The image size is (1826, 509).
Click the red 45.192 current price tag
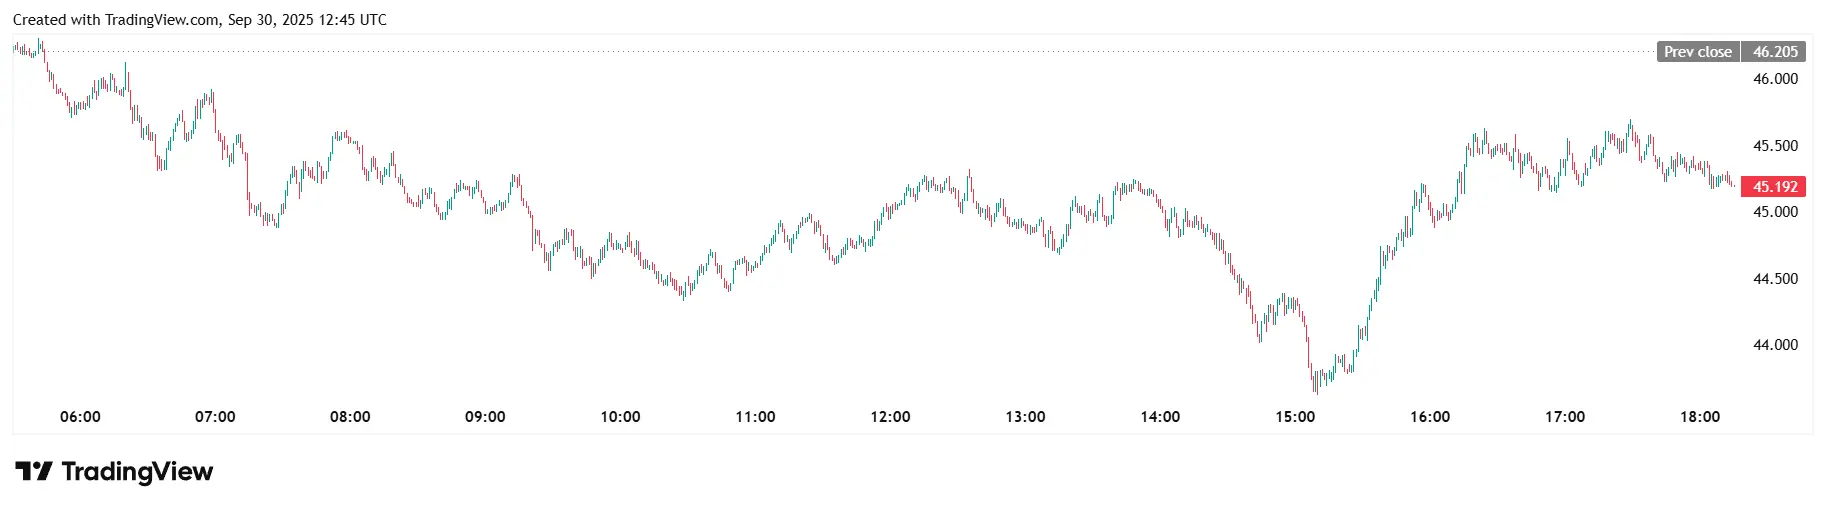point(1775,187)
